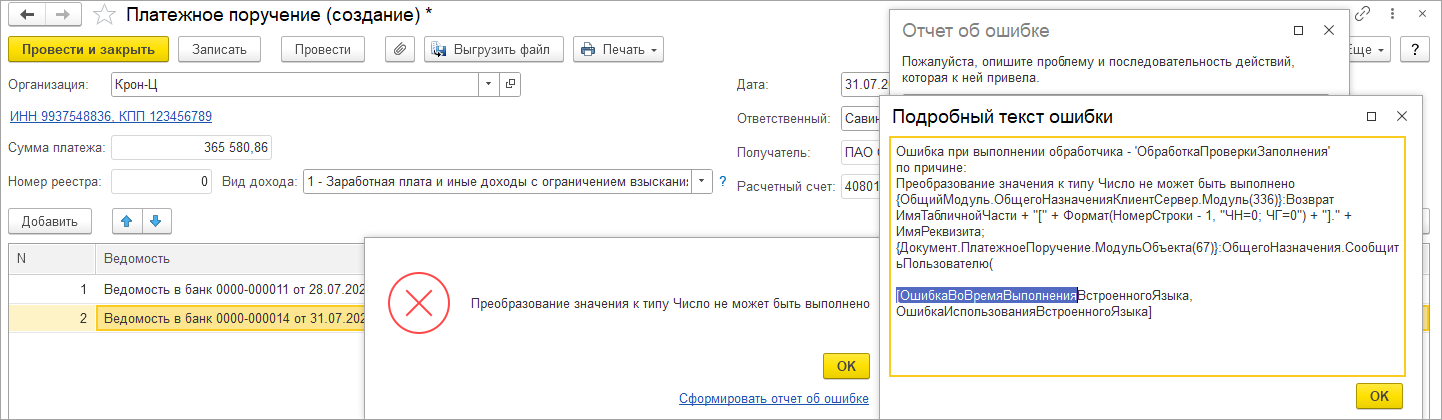The width and height of the screenshot is (1442, 420).
Task: Click the Вид дохода value field
Action: [496, 181]
